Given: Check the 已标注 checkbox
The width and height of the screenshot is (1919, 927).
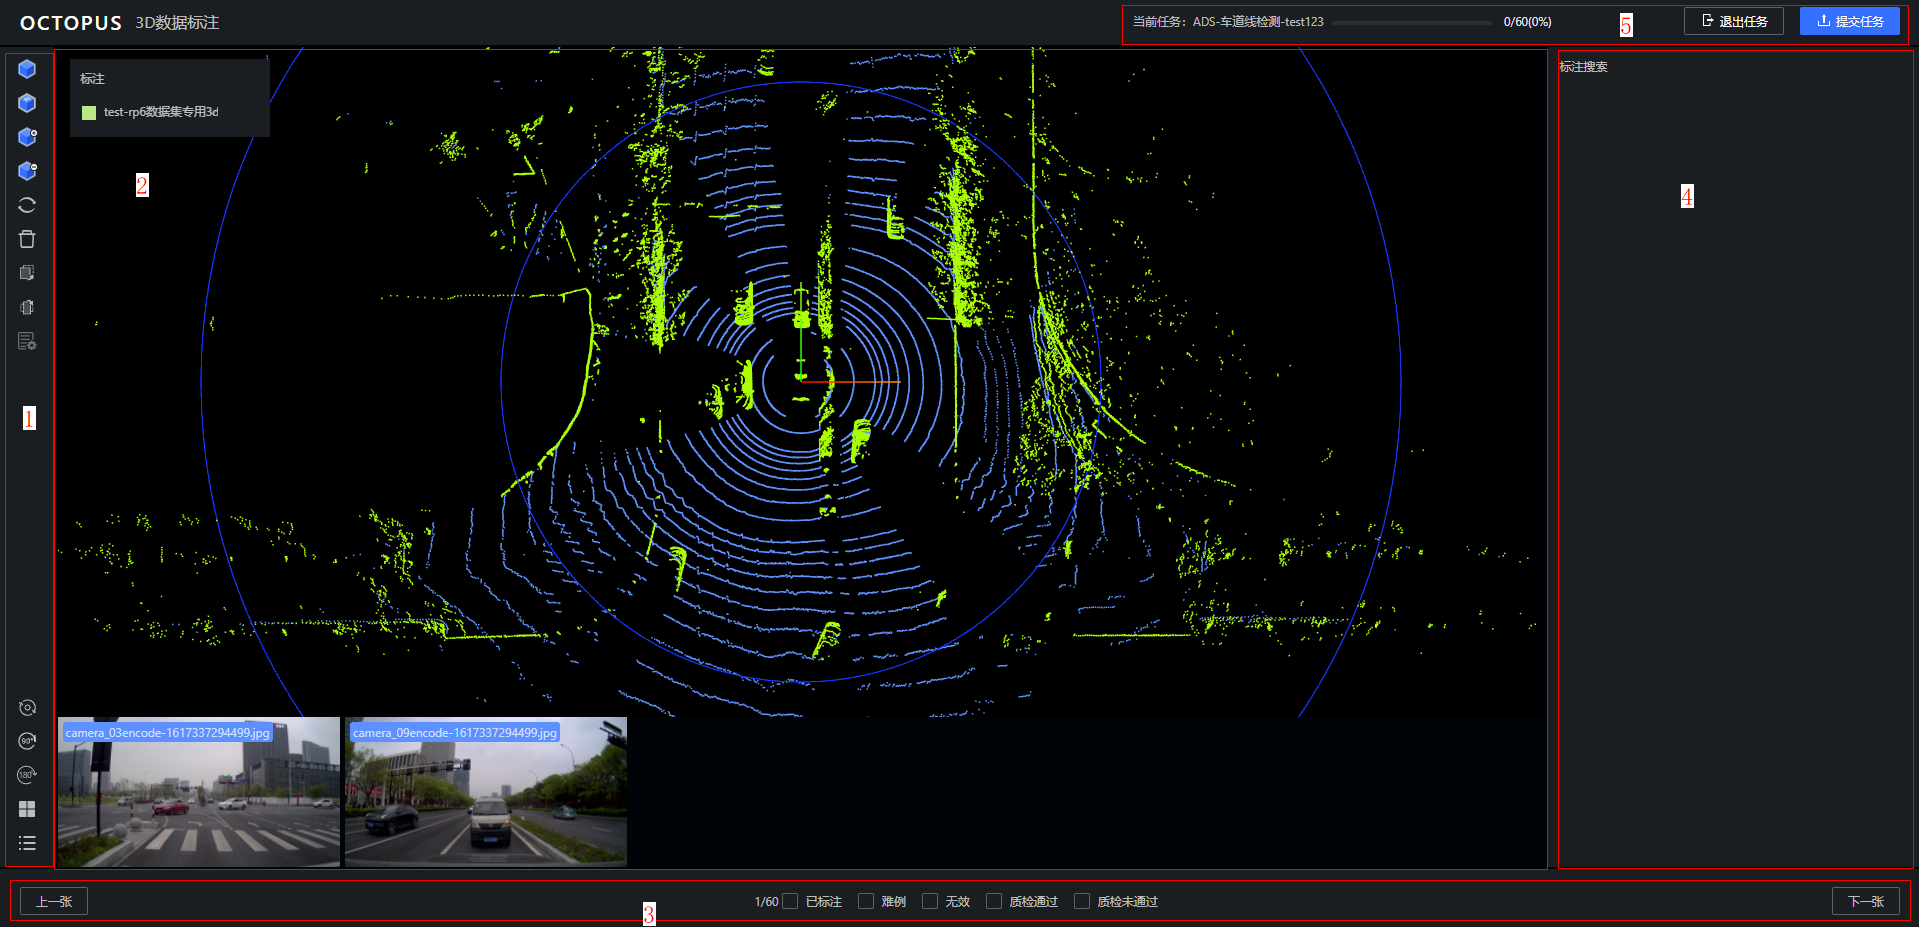Looking at the screenshot, I should 790,901.
